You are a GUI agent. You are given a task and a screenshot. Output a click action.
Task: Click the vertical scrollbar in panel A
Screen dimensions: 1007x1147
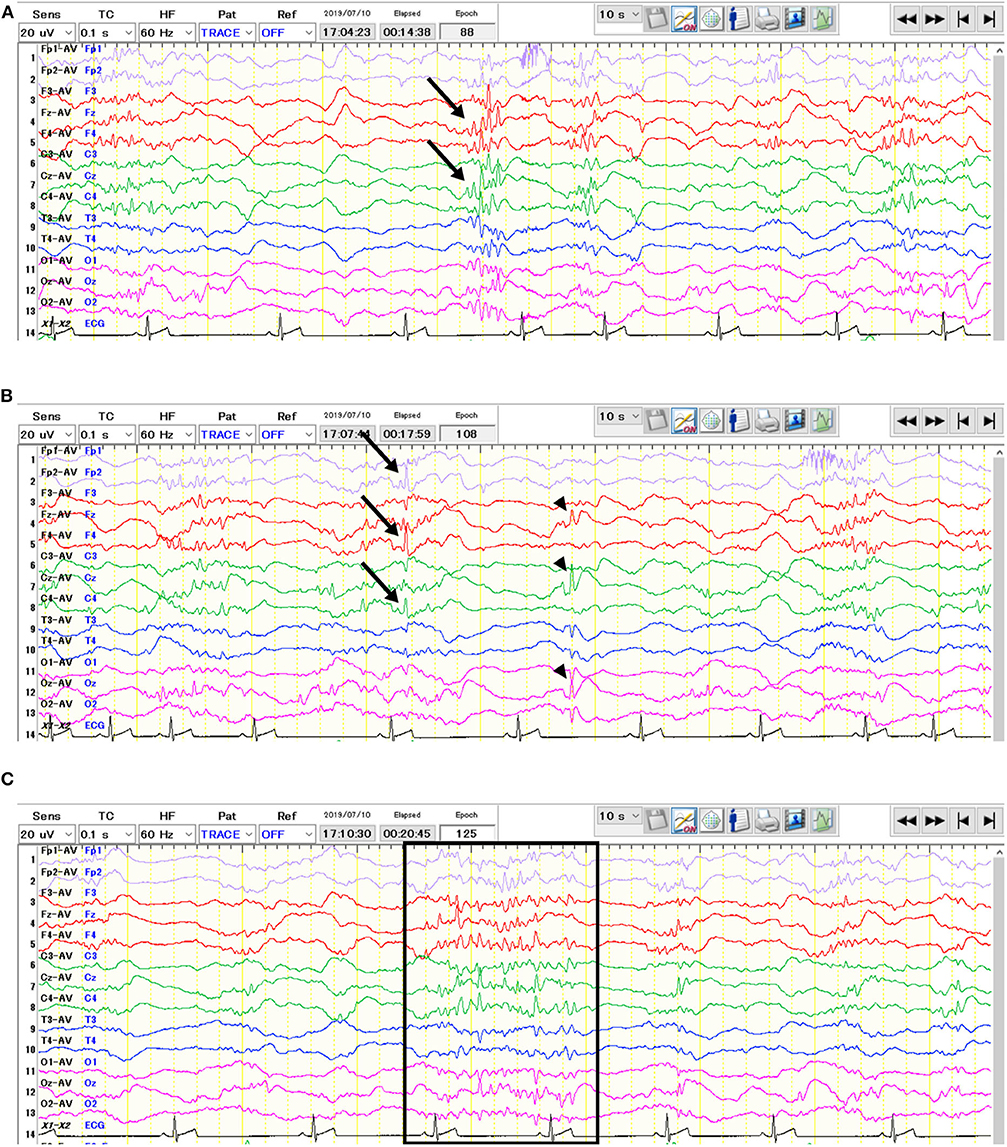998,192
